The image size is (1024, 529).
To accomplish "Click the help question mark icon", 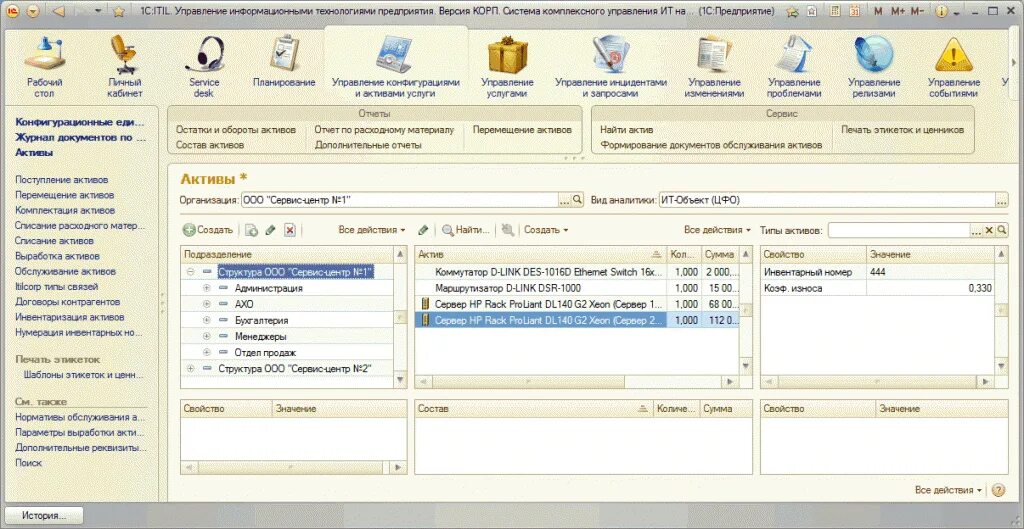I will 998,490.
